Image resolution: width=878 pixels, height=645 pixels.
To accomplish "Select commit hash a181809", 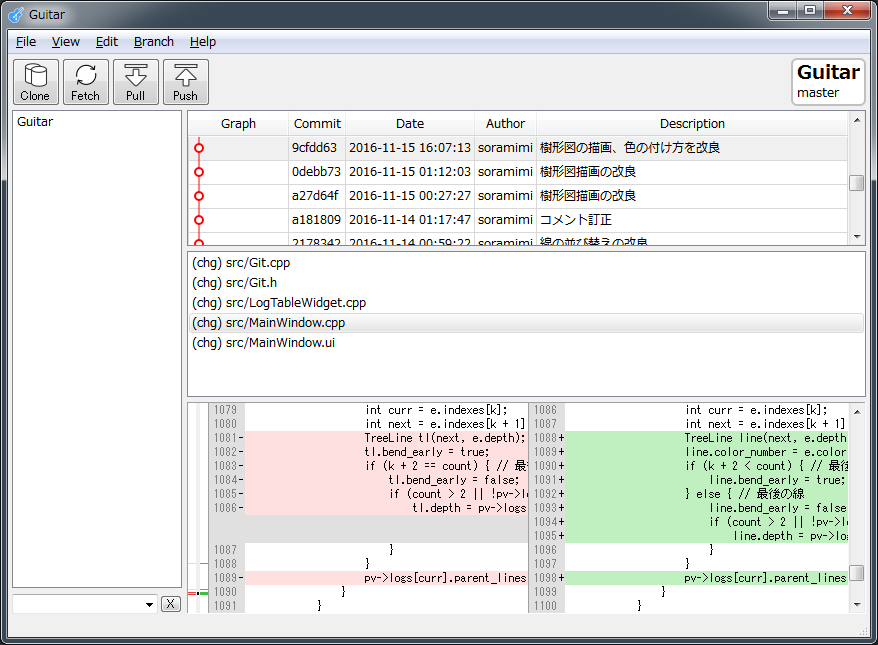I will pyautogui.click(x=316, y=220).
